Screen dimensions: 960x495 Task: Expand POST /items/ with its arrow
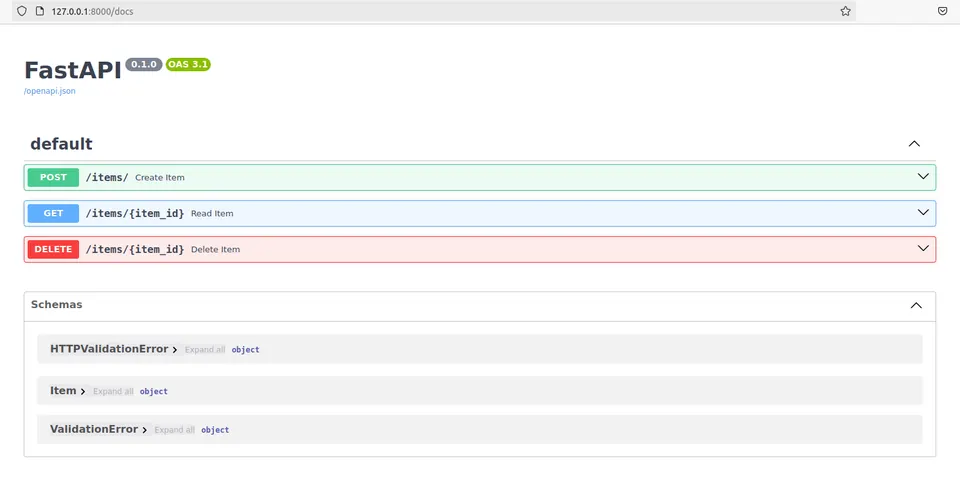coord(923,176)
